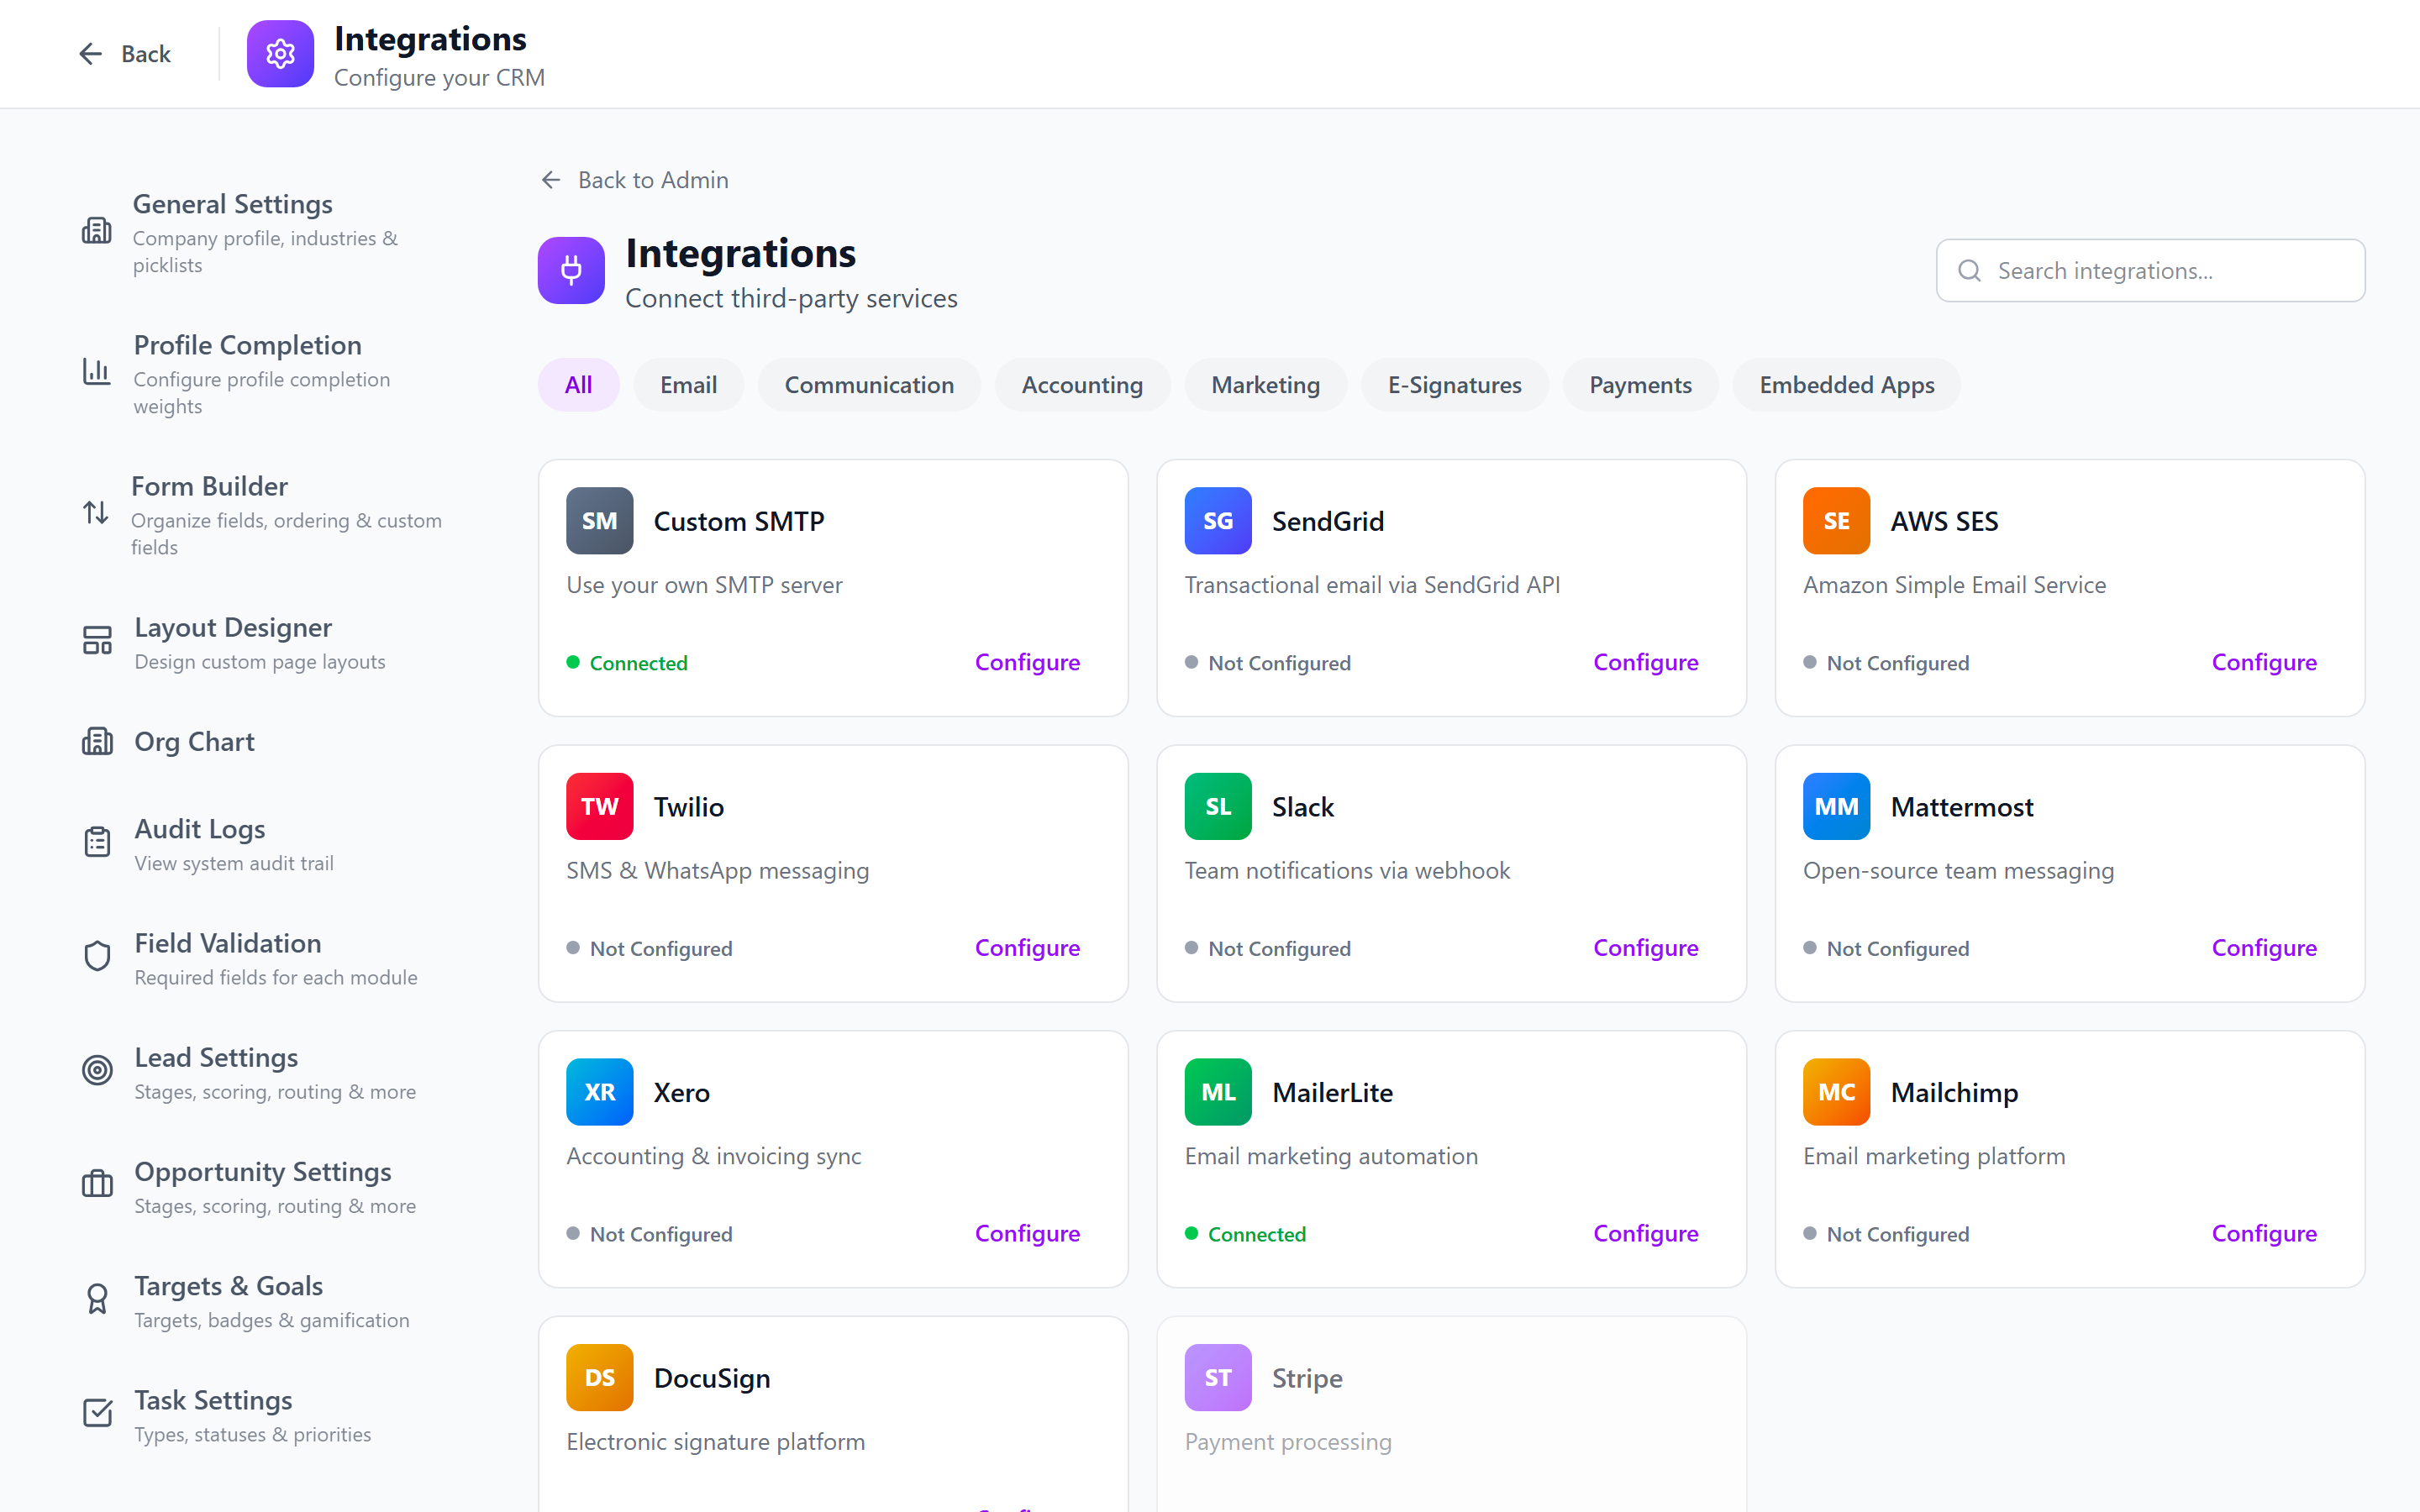Open the Form Builder page
The image size is (2420, 1512).
coord(262,514)
